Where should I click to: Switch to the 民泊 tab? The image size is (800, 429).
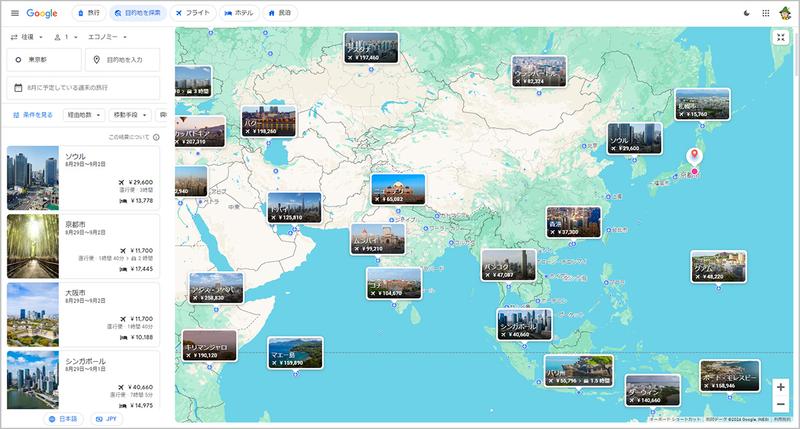(280, 13)
